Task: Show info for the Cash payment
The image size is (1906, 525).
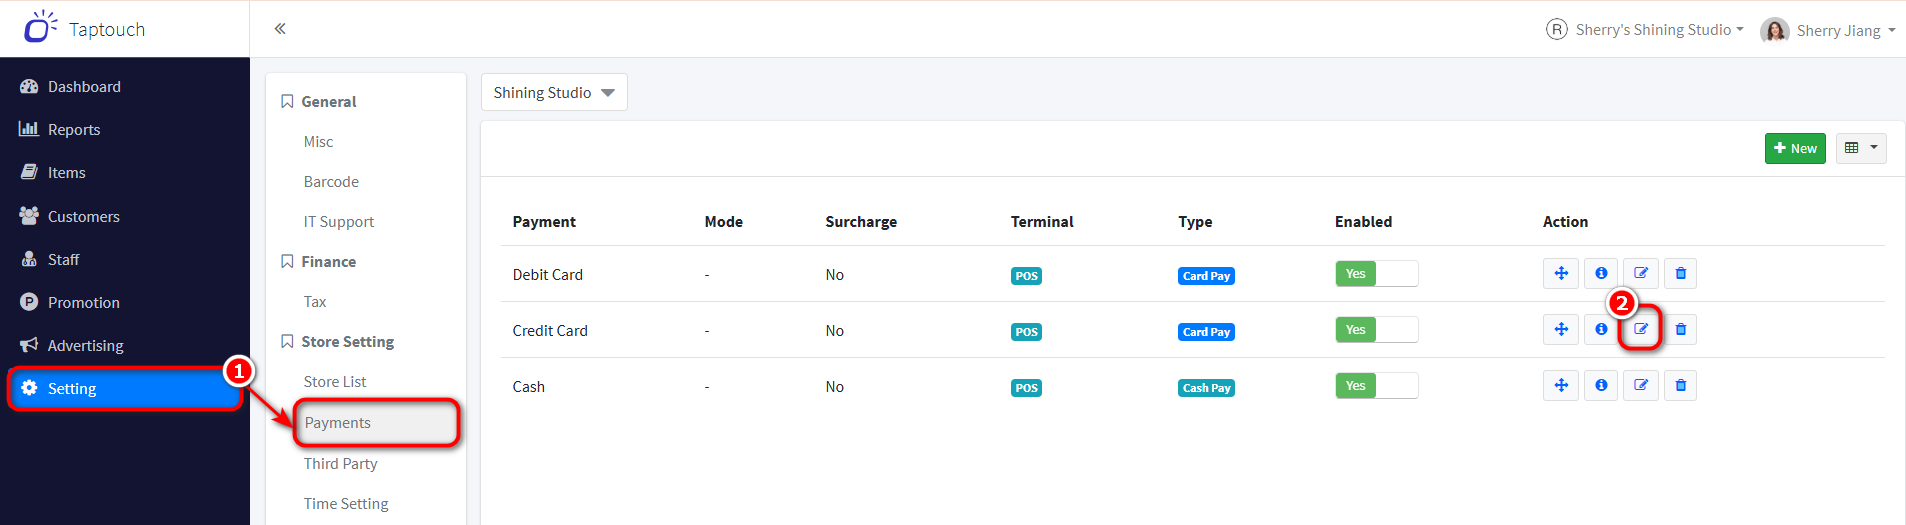Action: tap(1601, 386)
